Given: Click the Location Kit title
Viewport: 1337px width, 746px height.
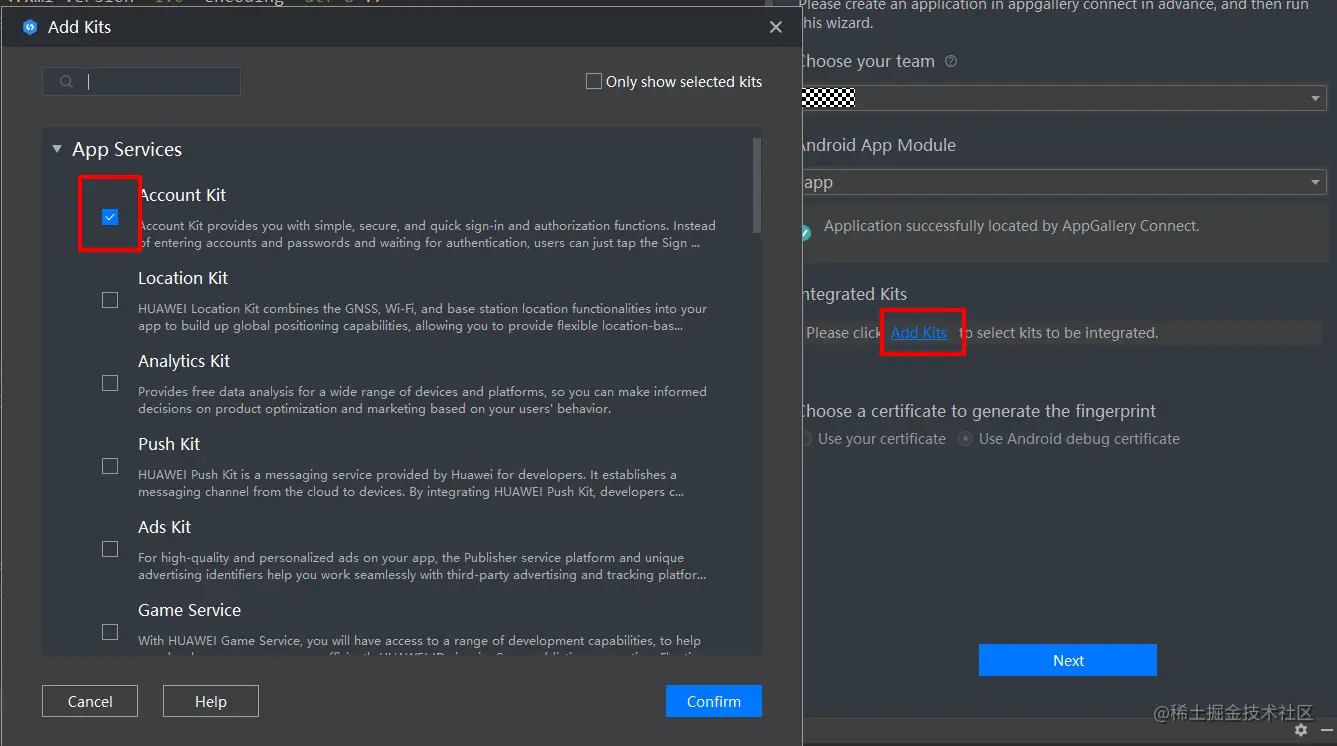Looking at the screenshot, I should [x=183, y=278].
